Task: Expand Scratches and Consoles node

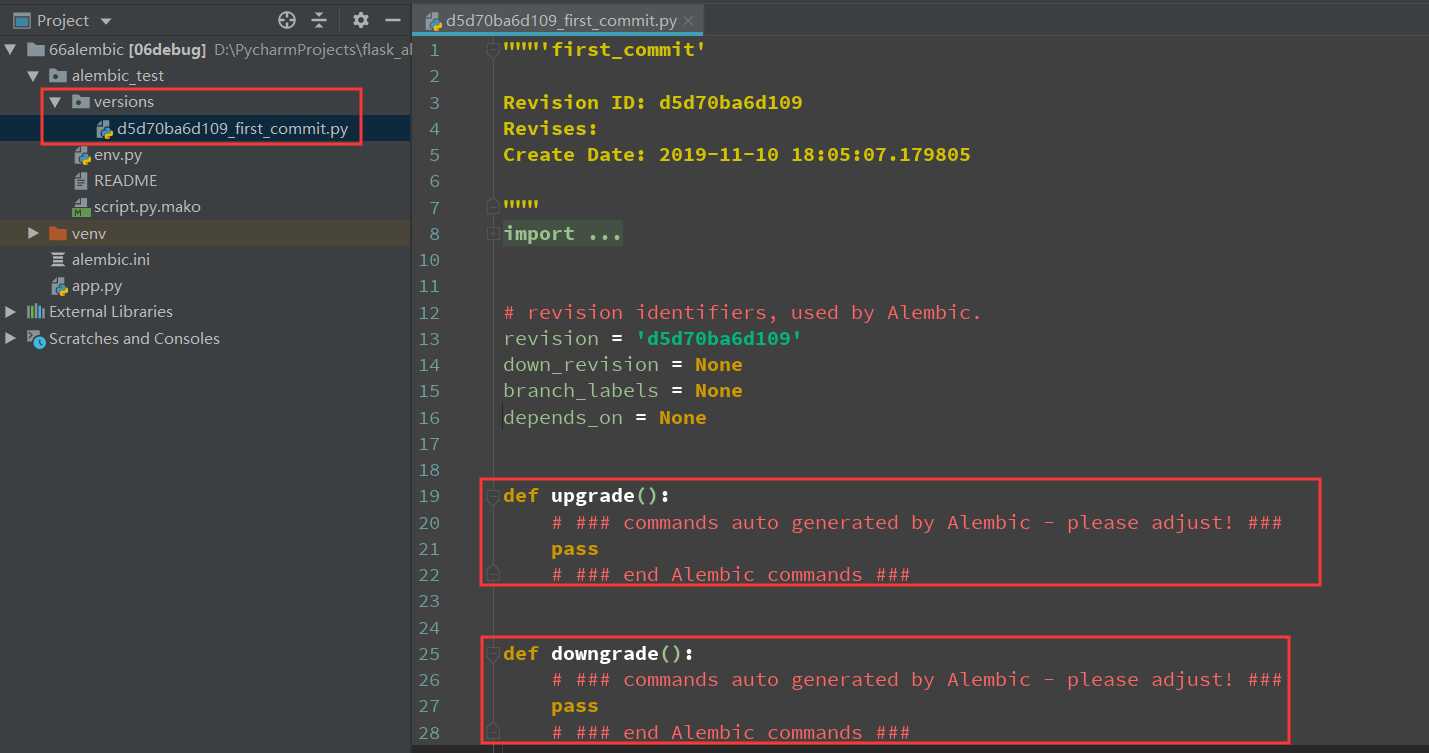Action: click(11, 338)
